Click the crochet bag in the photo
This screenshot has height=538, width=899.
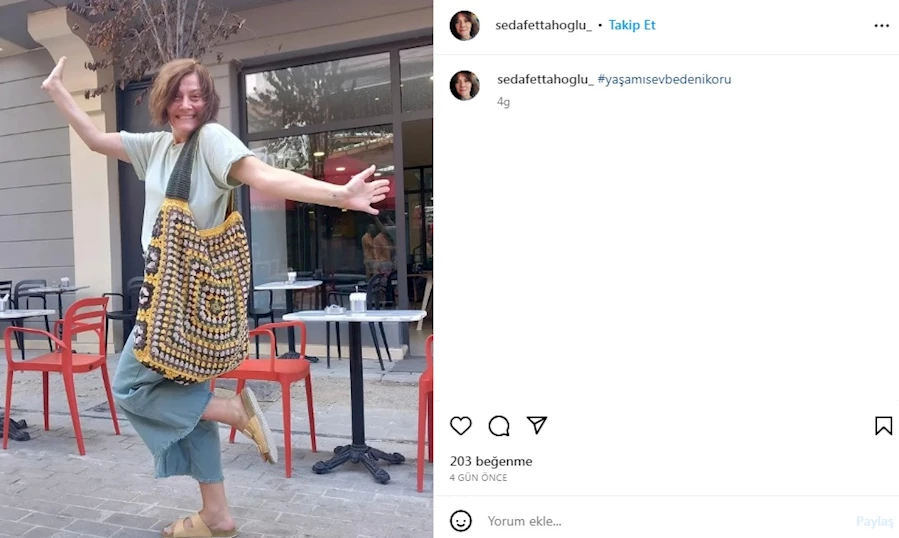(193, 287)
